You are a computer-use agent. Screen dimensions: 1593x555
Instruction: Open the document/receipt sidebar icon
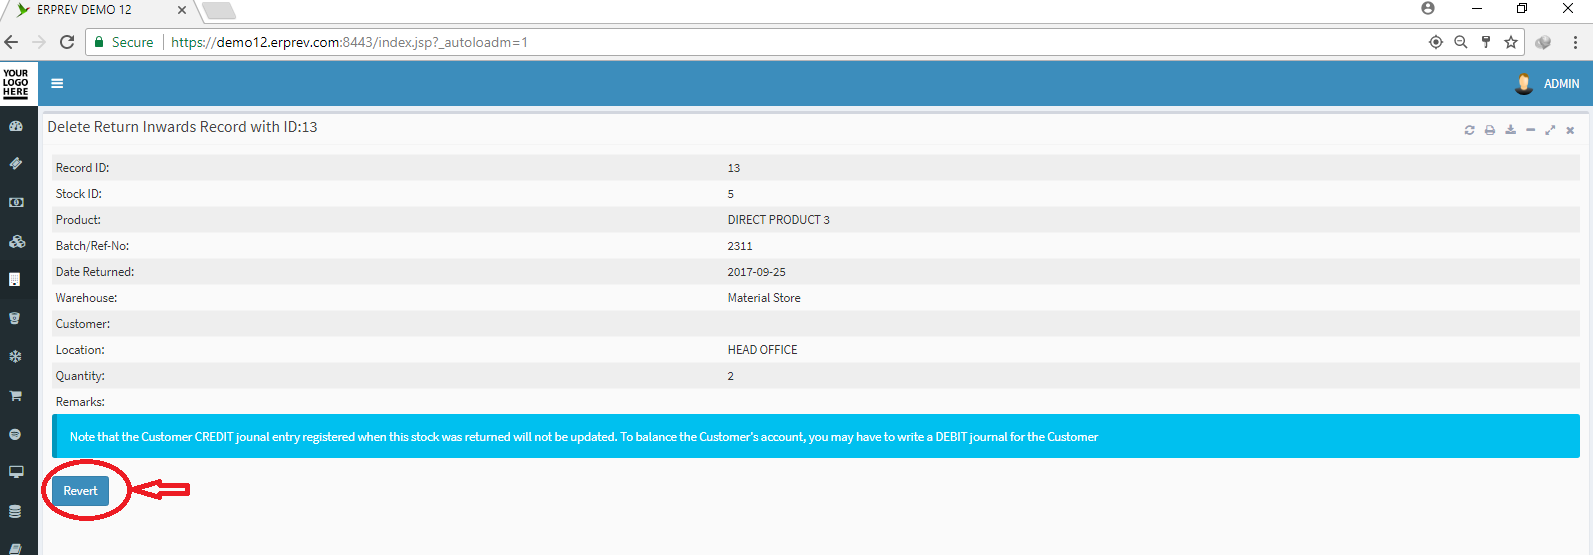coord(15,280)
